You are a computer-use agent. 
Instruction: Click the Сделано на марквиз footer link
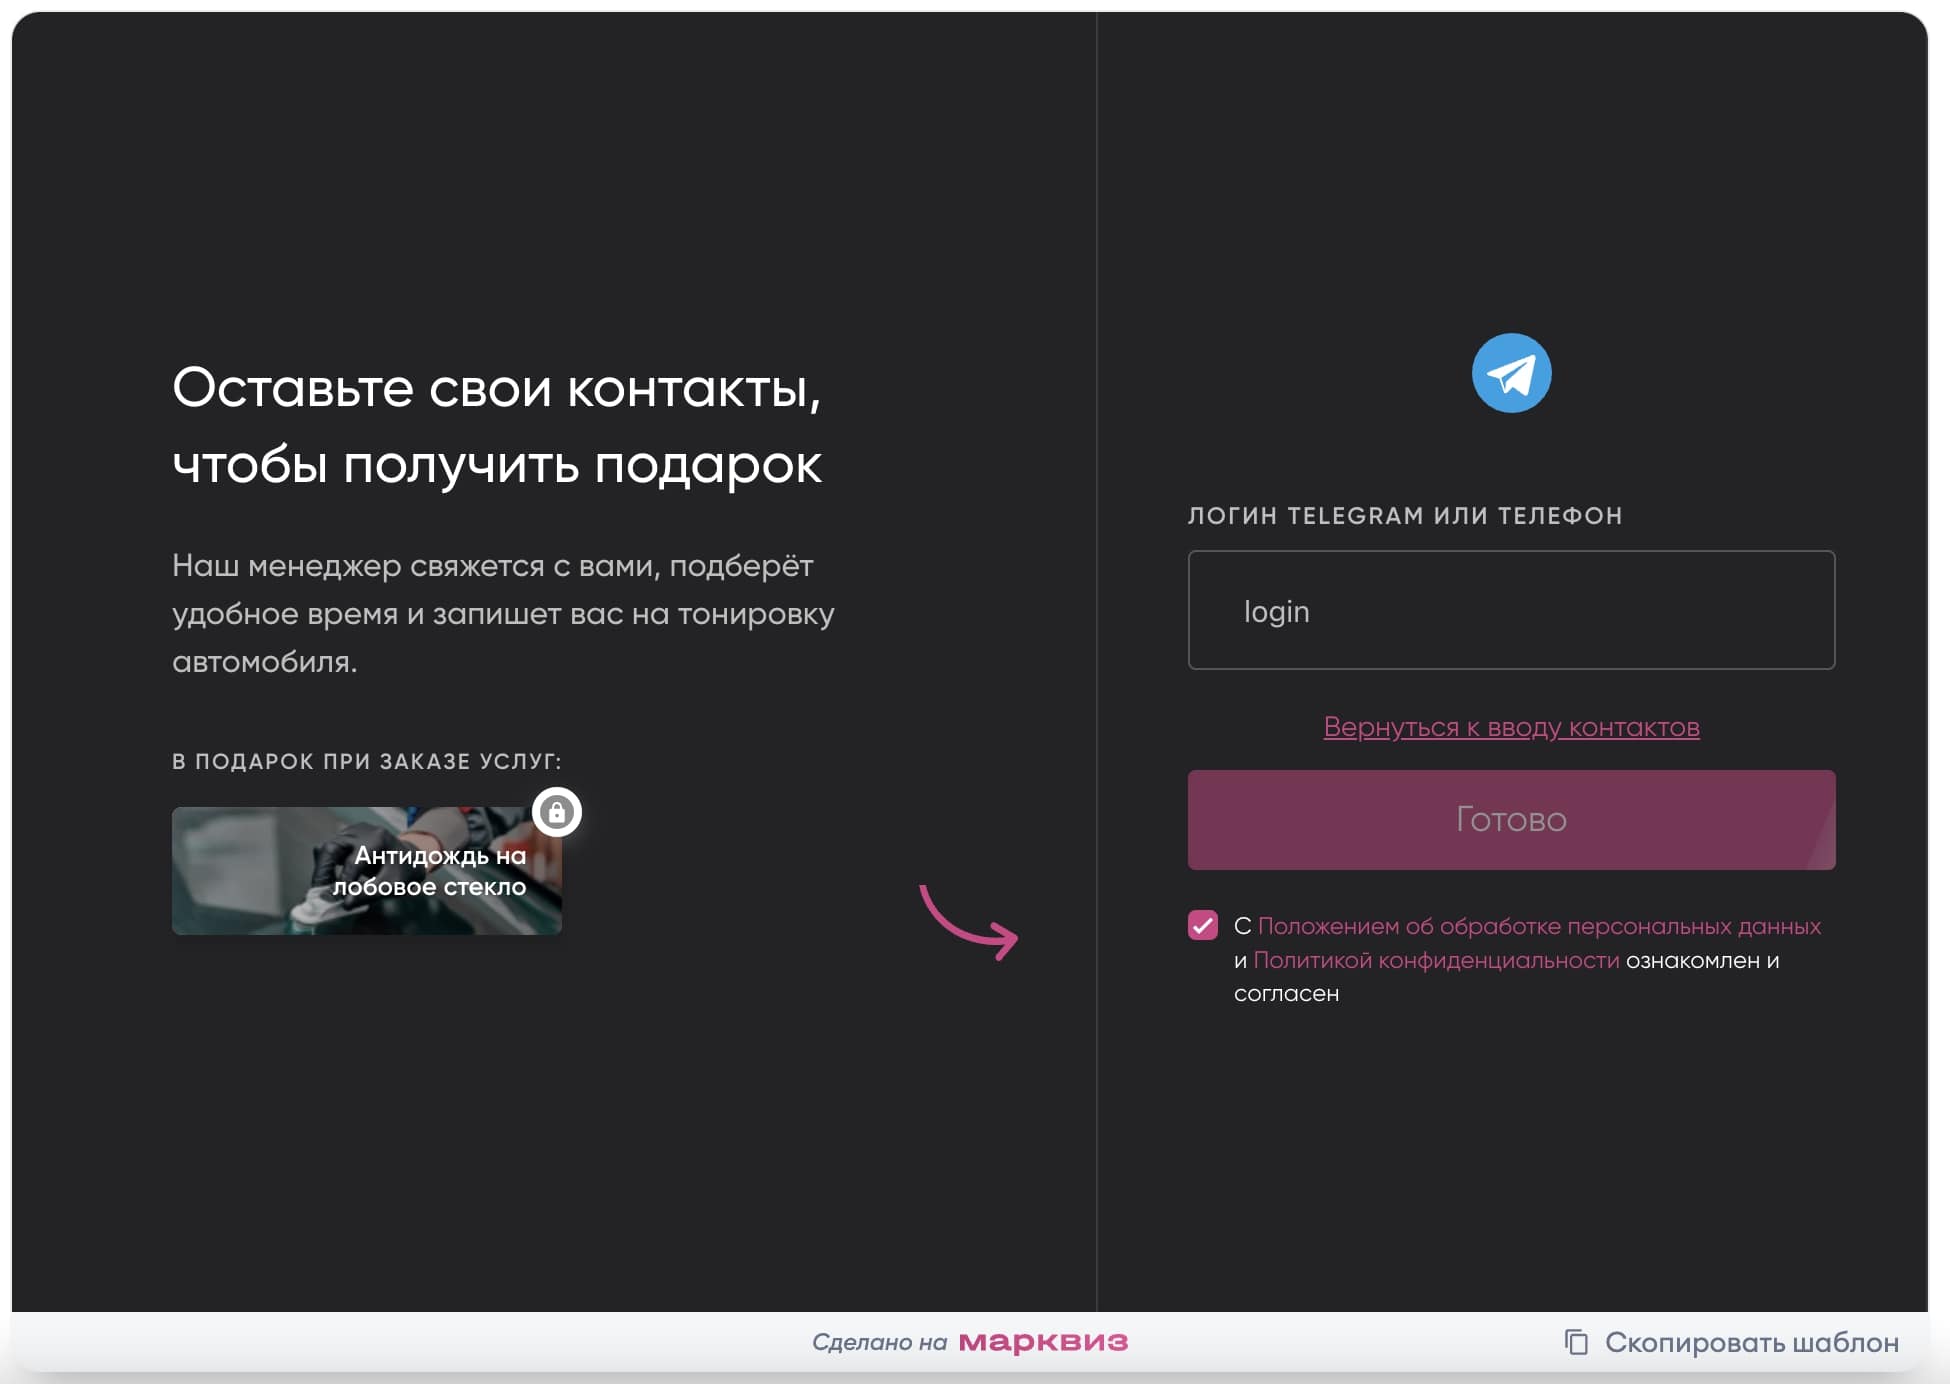point(972,1342)
